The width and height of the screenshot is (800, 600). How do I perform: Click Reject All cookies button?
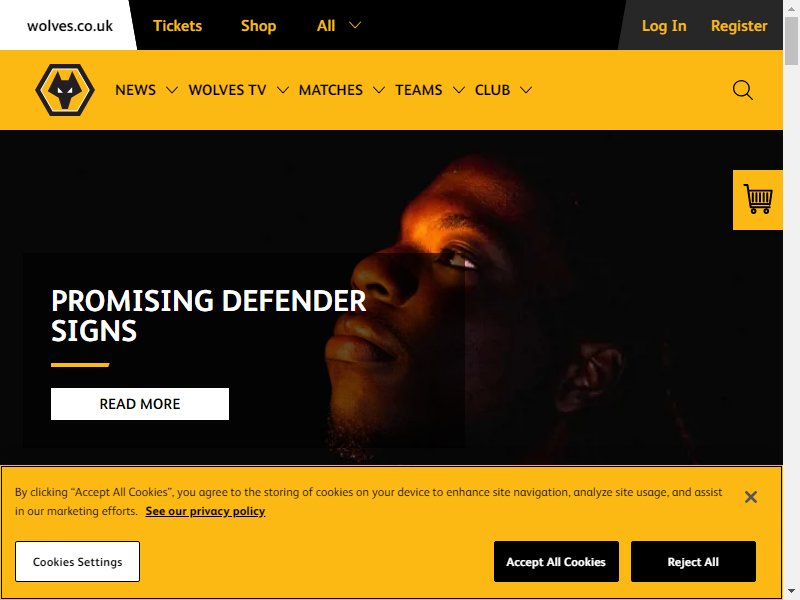click(x=693, y=562)
